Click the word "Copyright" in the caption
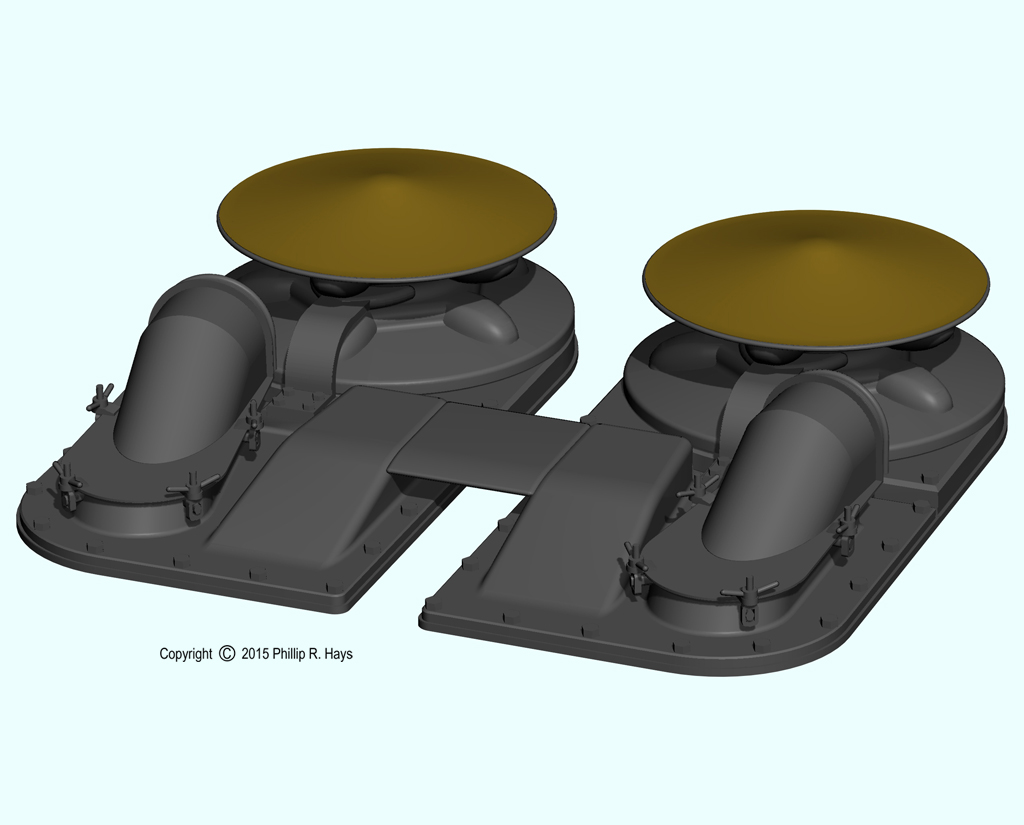Image resolution: width=1024 pixels, height=825 pixels. (x=186, y=654)
